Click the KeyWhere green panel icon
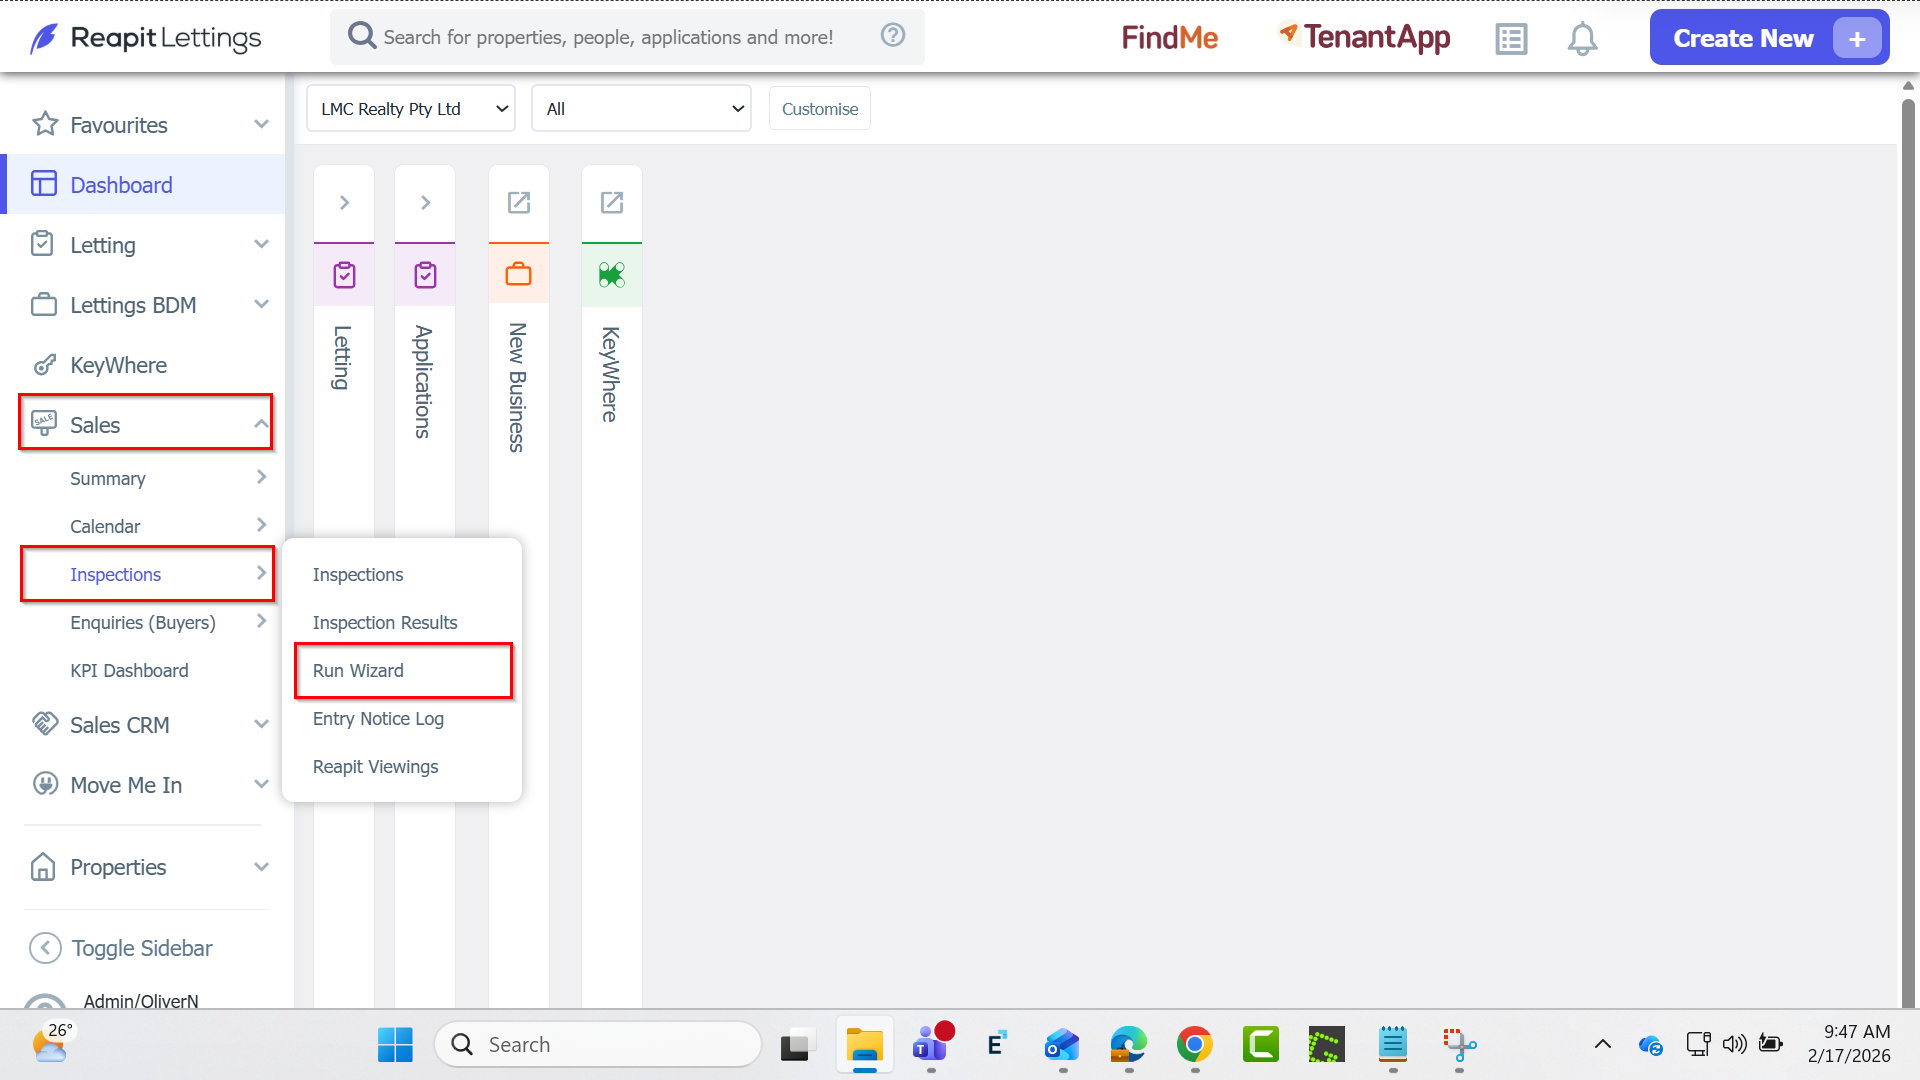 612,274
